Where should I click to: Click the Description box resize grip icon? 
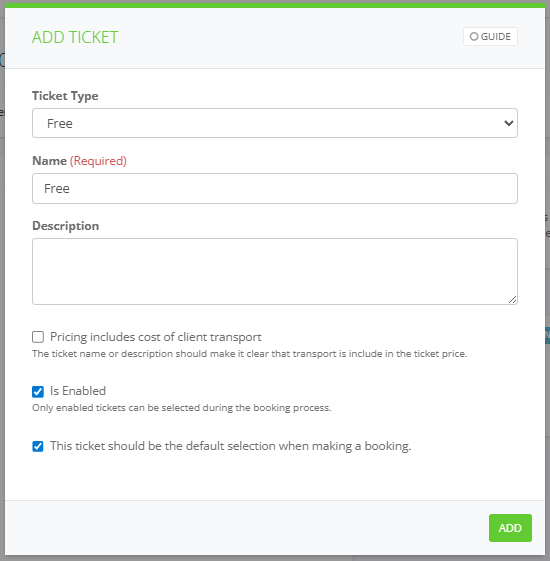tap(512, 300)
